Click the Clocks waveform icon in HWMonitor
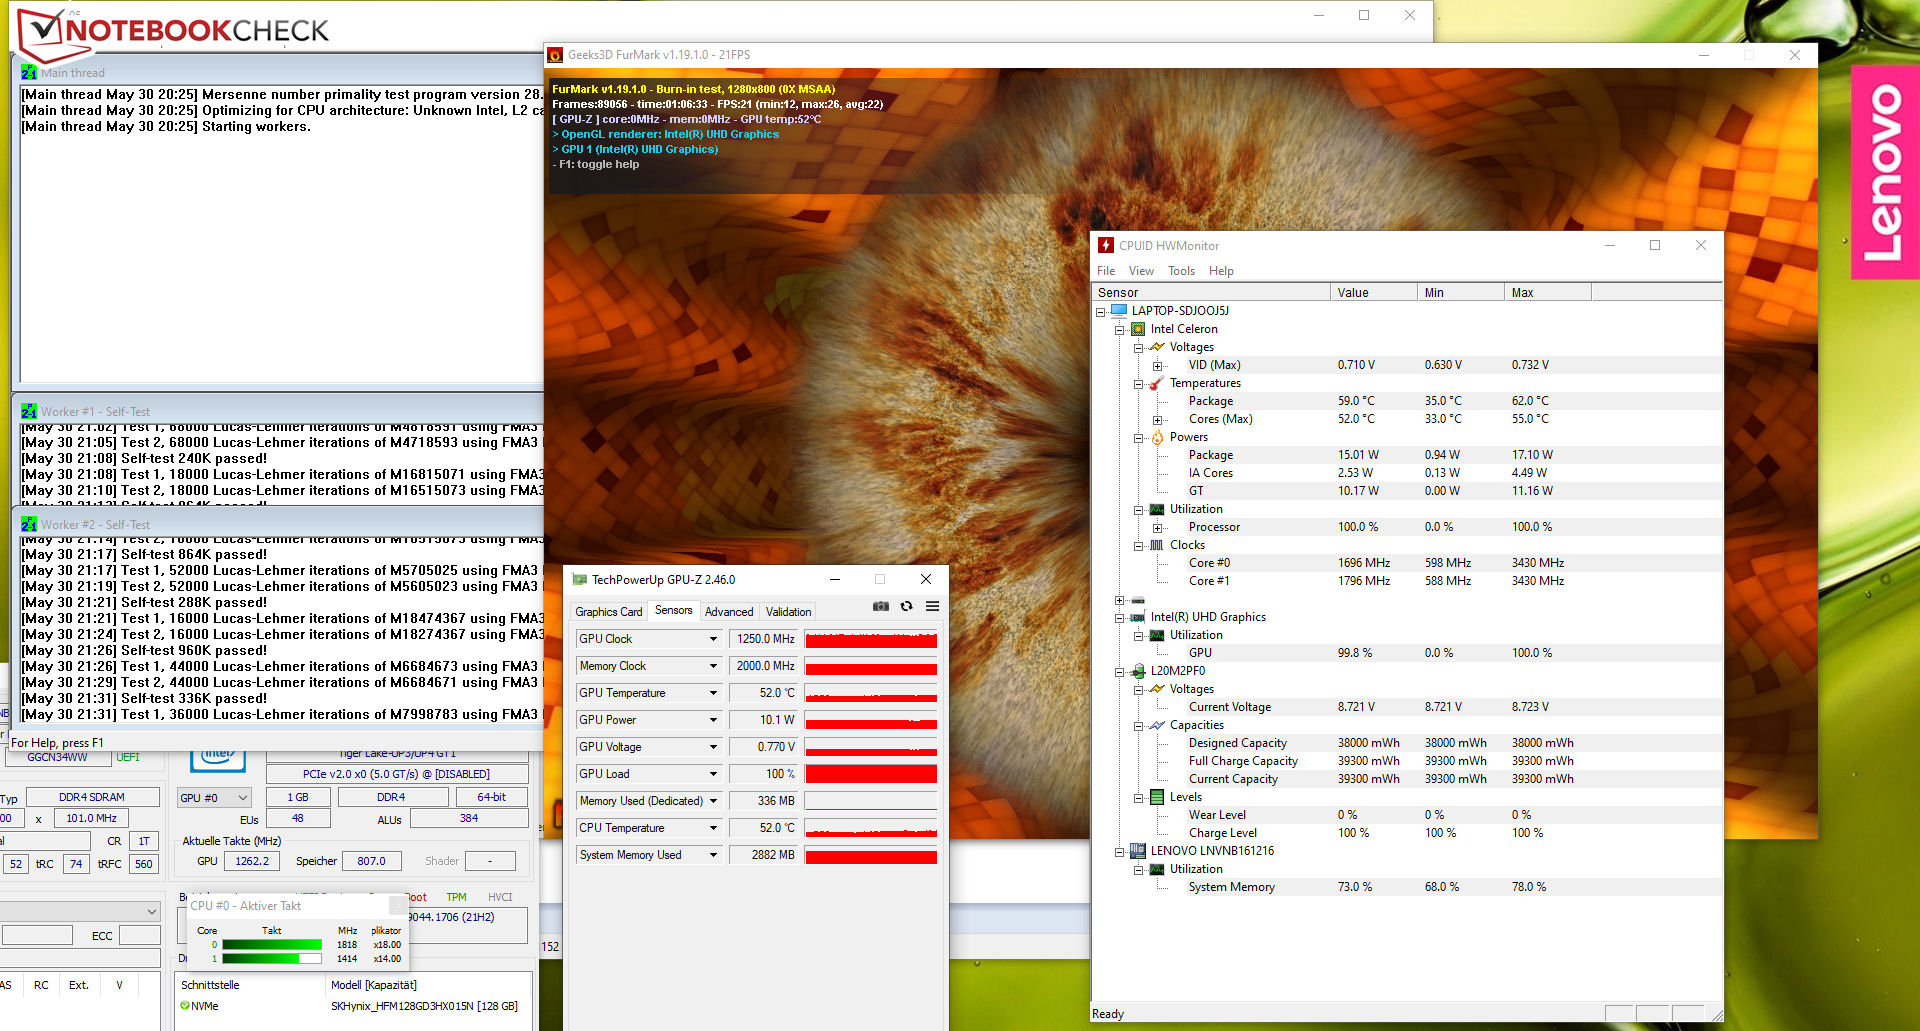 pyautogui.click(x=1157, y=545)
